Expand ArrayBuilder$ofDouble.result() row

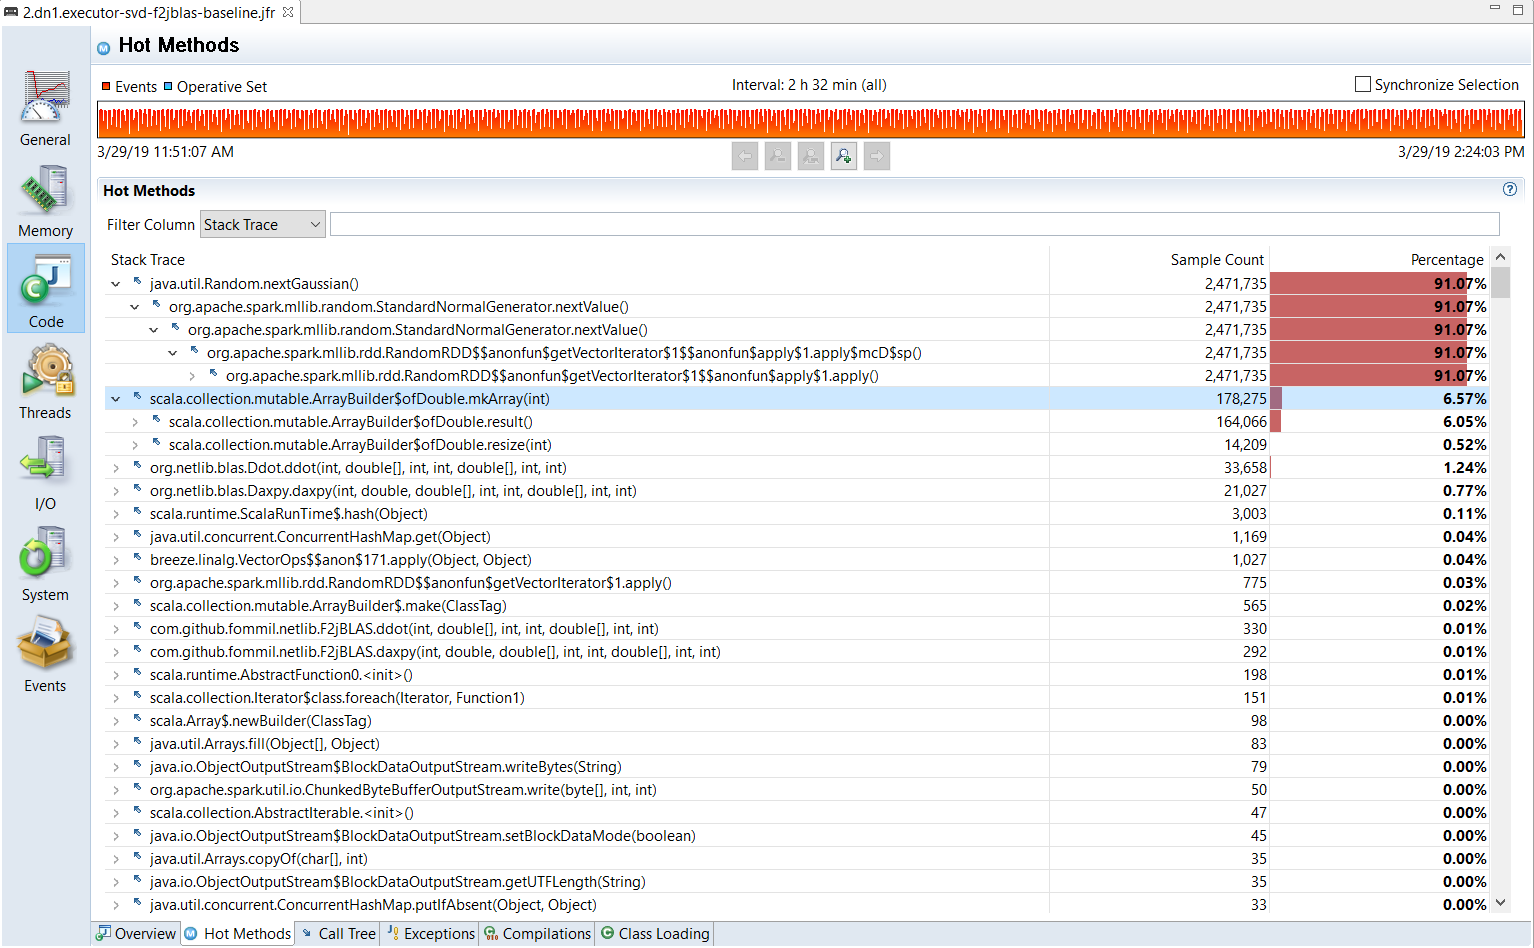click(x=135, y=422)
